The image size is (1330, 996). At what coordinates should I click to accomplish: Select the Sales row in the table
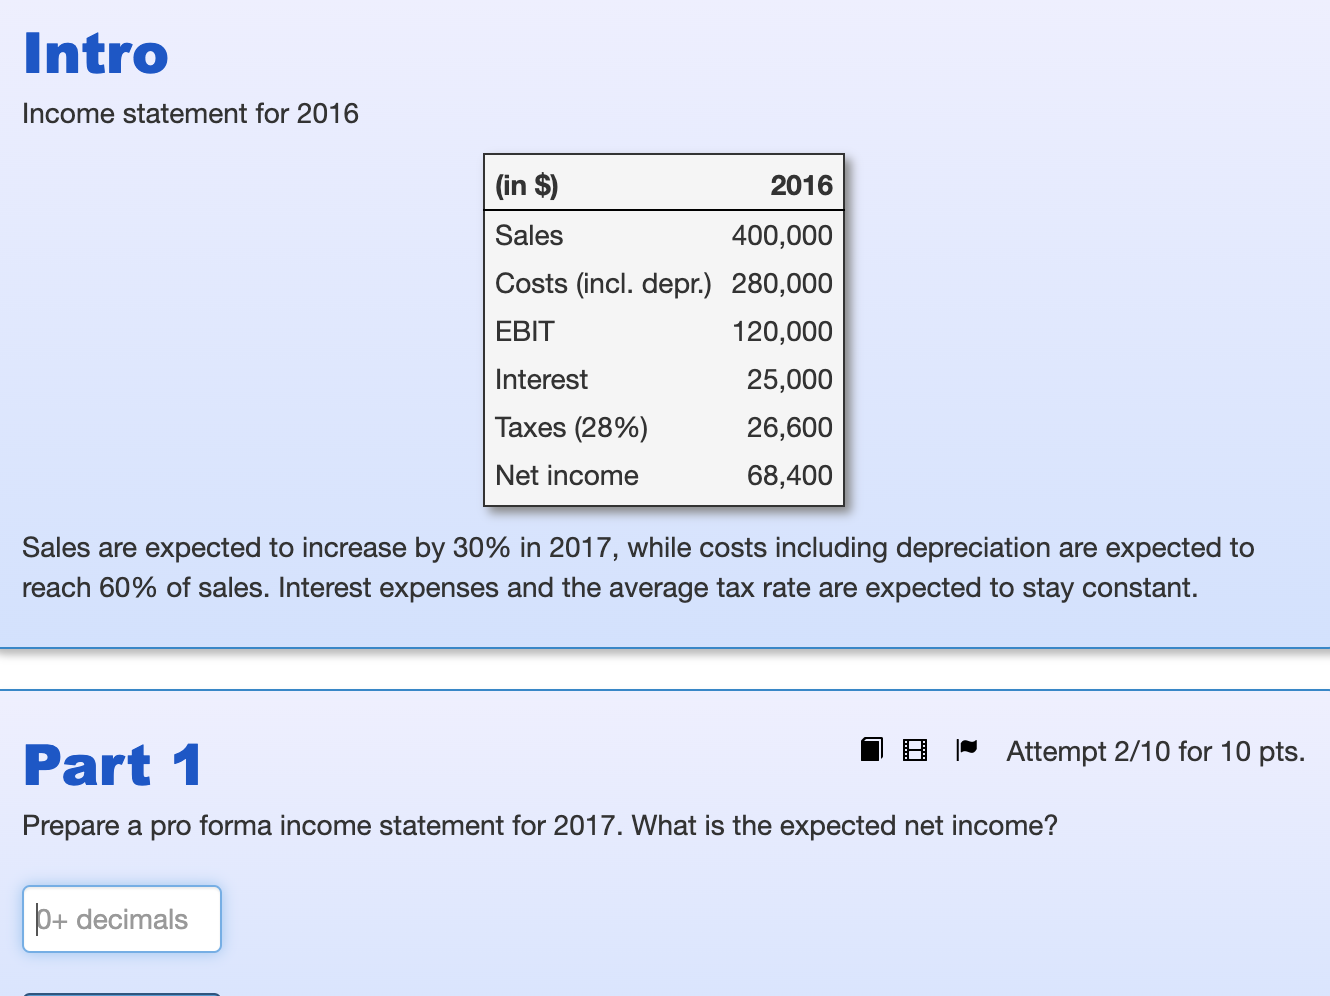(x=529, y=235)
